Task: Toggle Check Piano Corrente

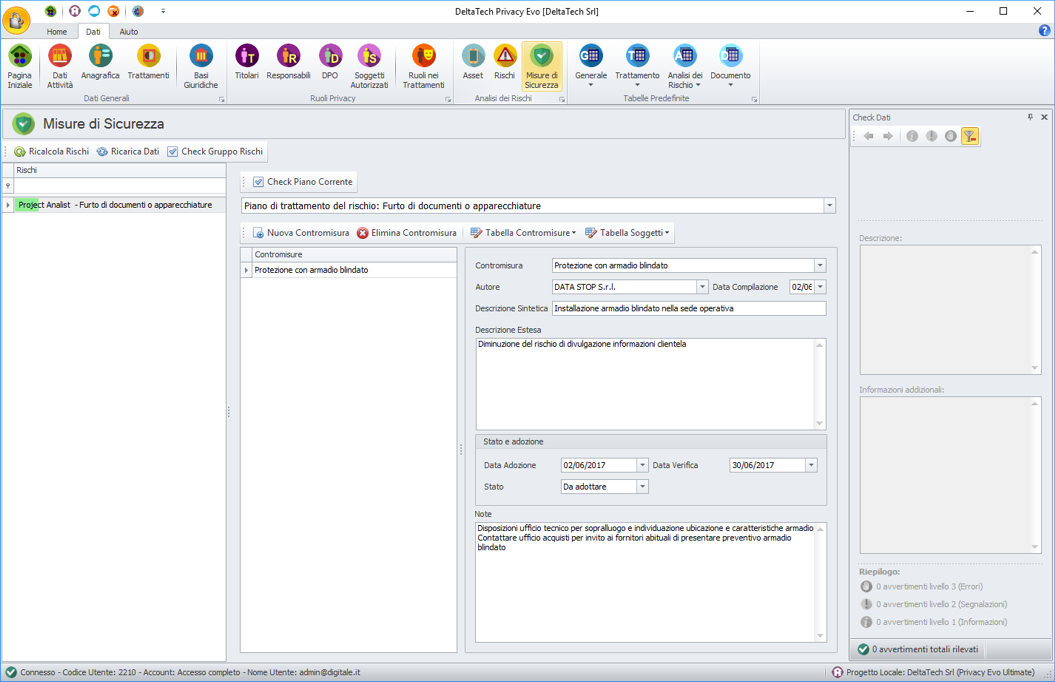Action: [x=303, y=182]
